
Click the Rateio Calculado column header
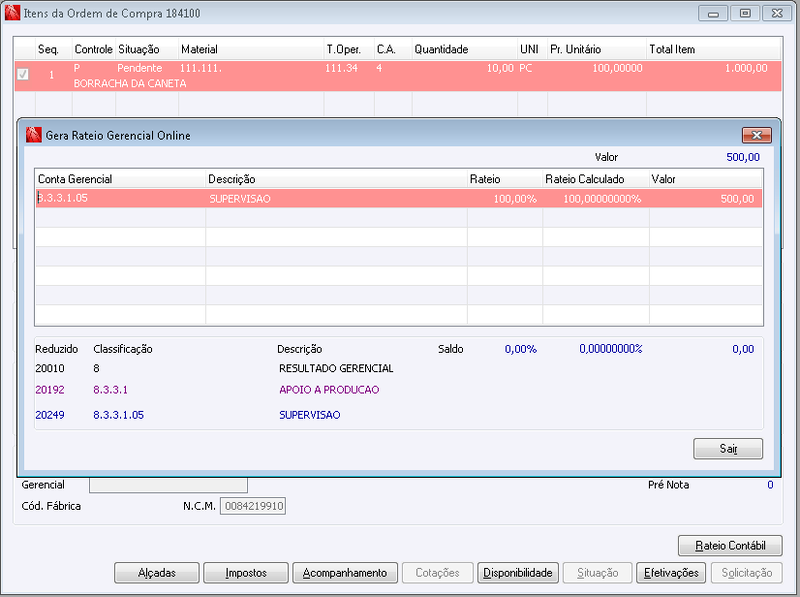pyautogui.click(x=596, y=179)
